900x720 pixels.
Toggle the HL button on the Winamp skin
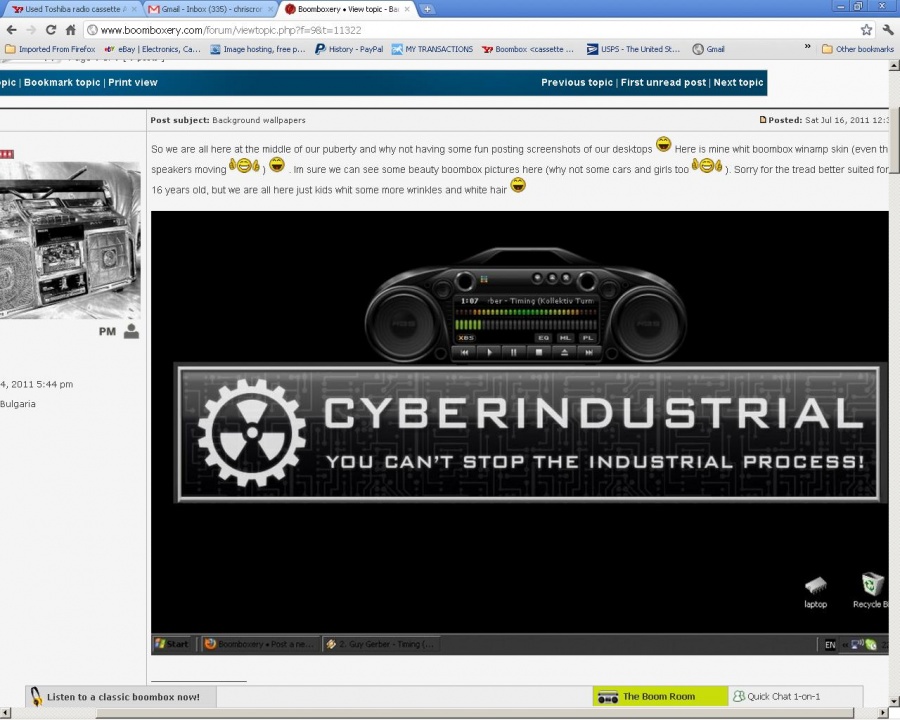pos(565,338)
